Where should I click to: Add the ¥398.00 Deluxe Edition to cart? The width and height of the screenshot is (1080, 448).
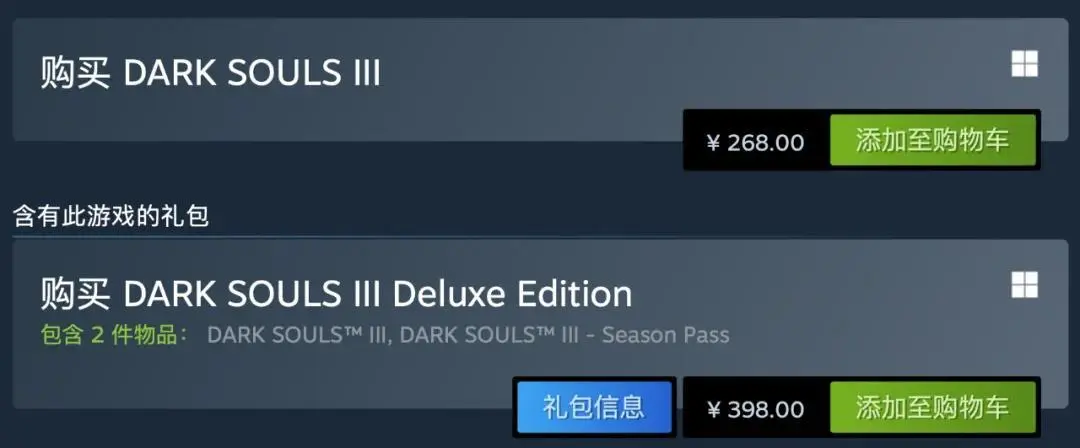(x=933, y=407)
